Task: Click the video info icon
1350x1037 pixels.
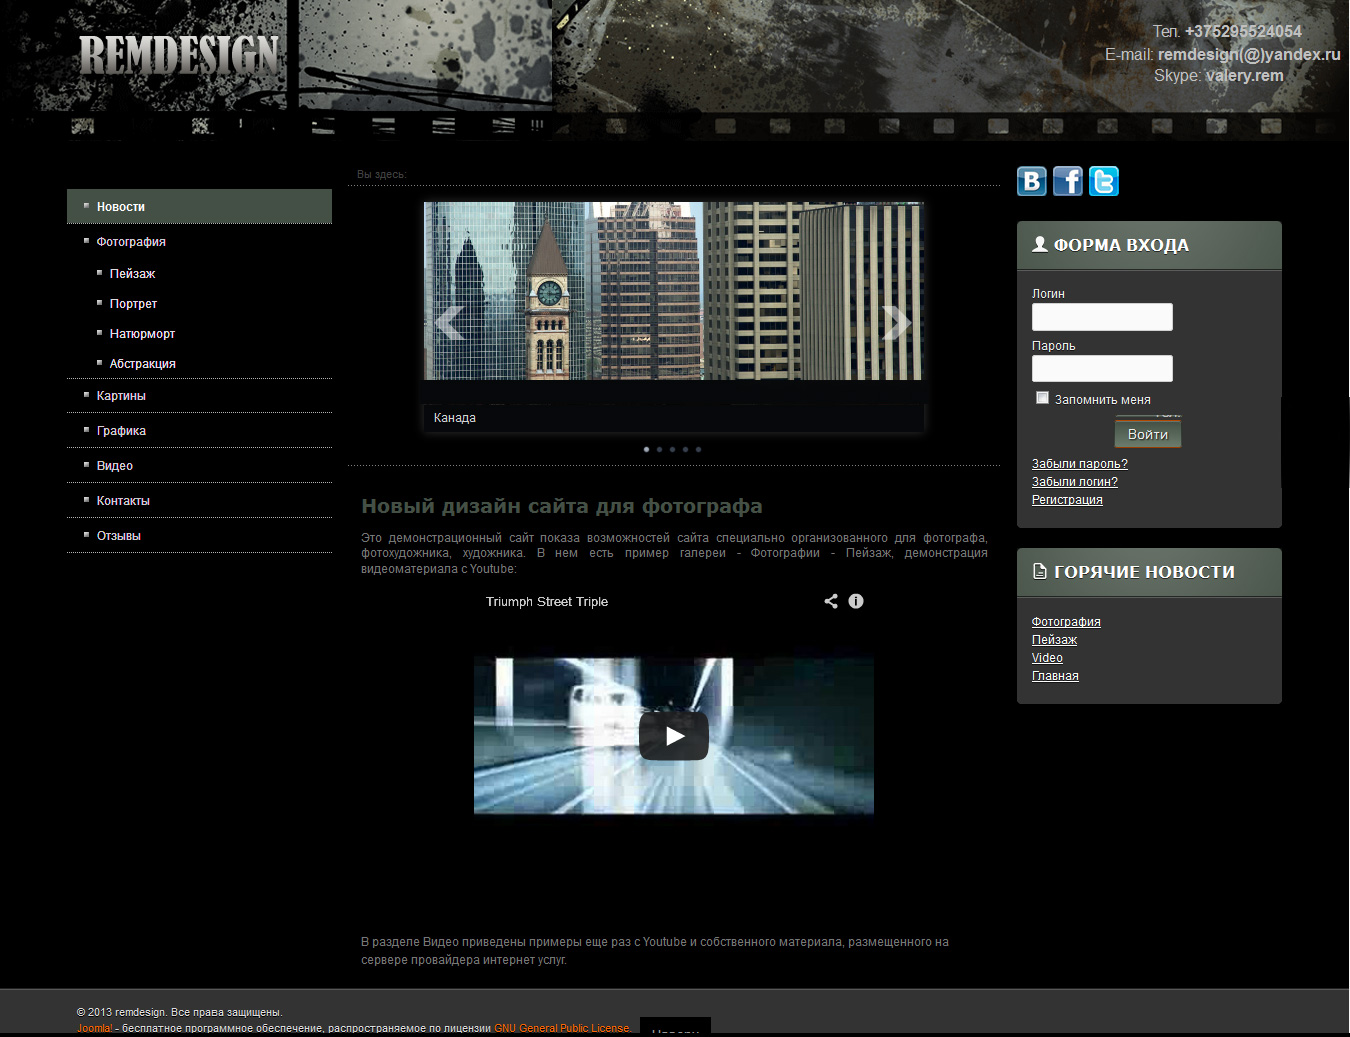Action: 856,601
